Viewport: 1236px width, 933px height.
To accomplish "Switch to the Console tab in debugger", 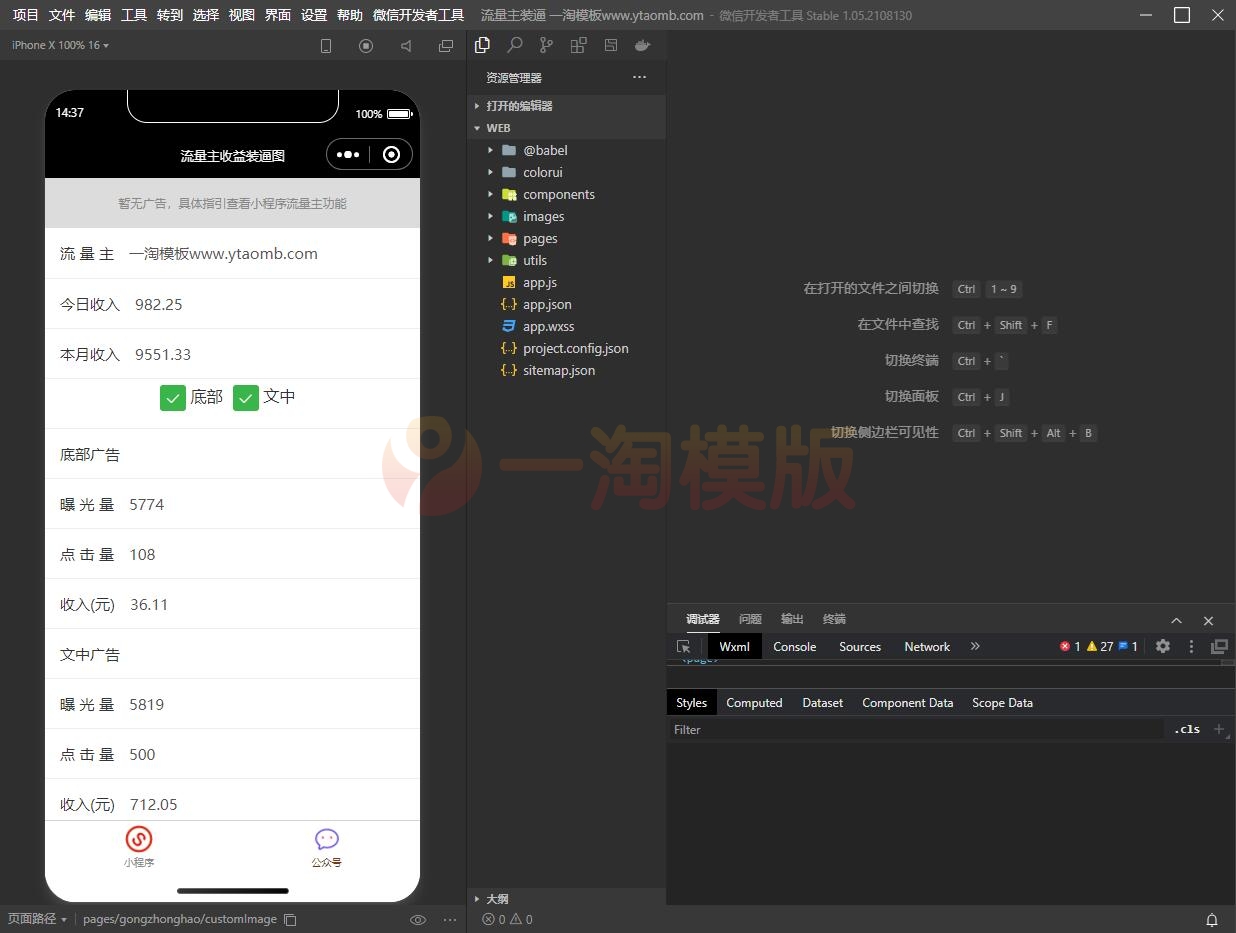I will pos(794,647).
